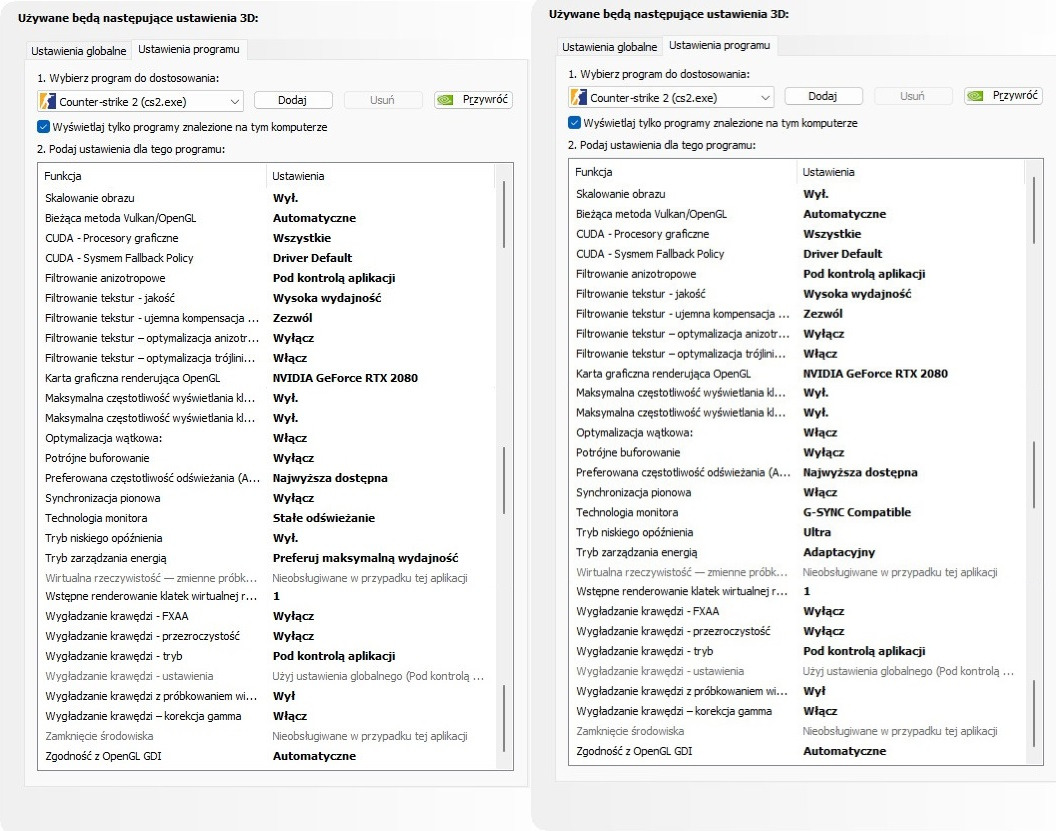Click Wygładzanie krawędzi - przezroczystość in left panel
The width and height of the screenshot is (1056, 831).
[267, 636]
